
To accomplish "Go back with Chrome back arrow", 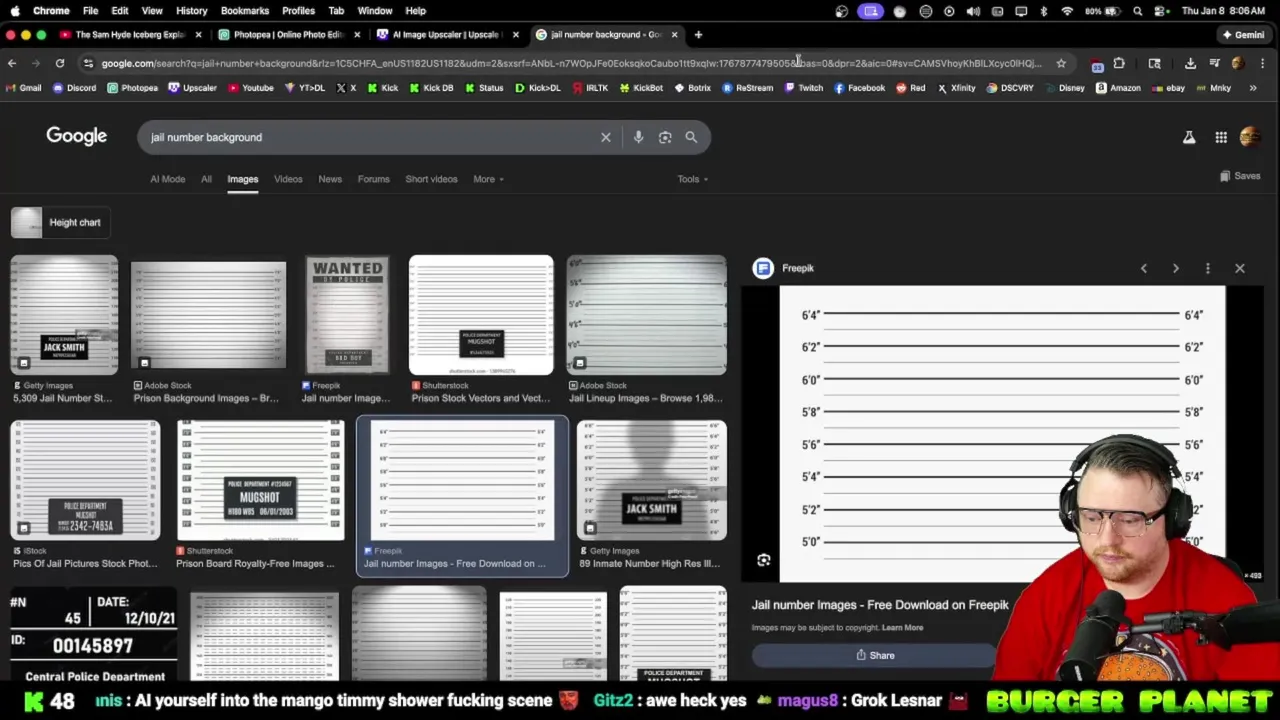I will (x=12, y=63).
